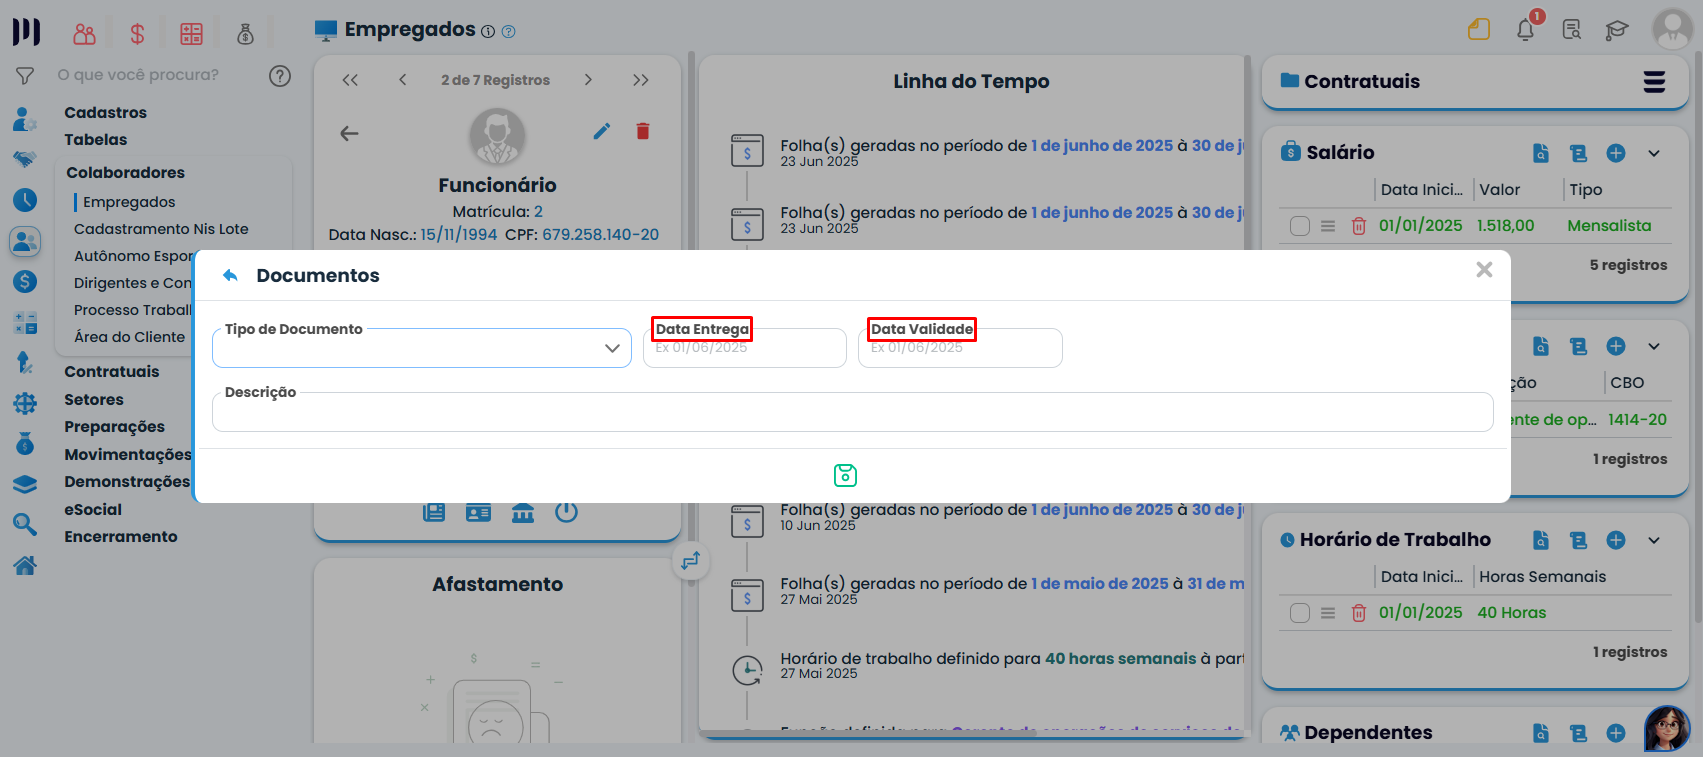This screenshot has height=757, width=1703.
Task: Focus the Data Validade date field
Action: (960, 348)
